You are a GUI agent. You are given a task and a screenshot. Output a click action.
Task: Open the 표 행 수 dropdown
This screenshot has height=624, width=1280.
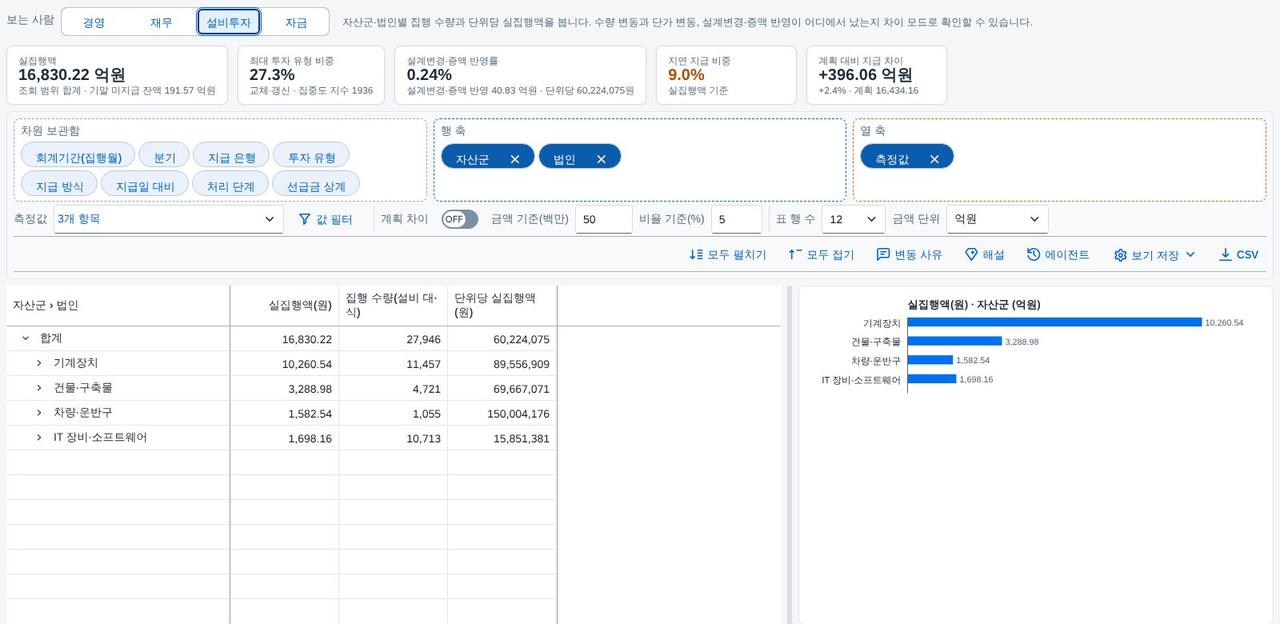[x=853, y=219]
